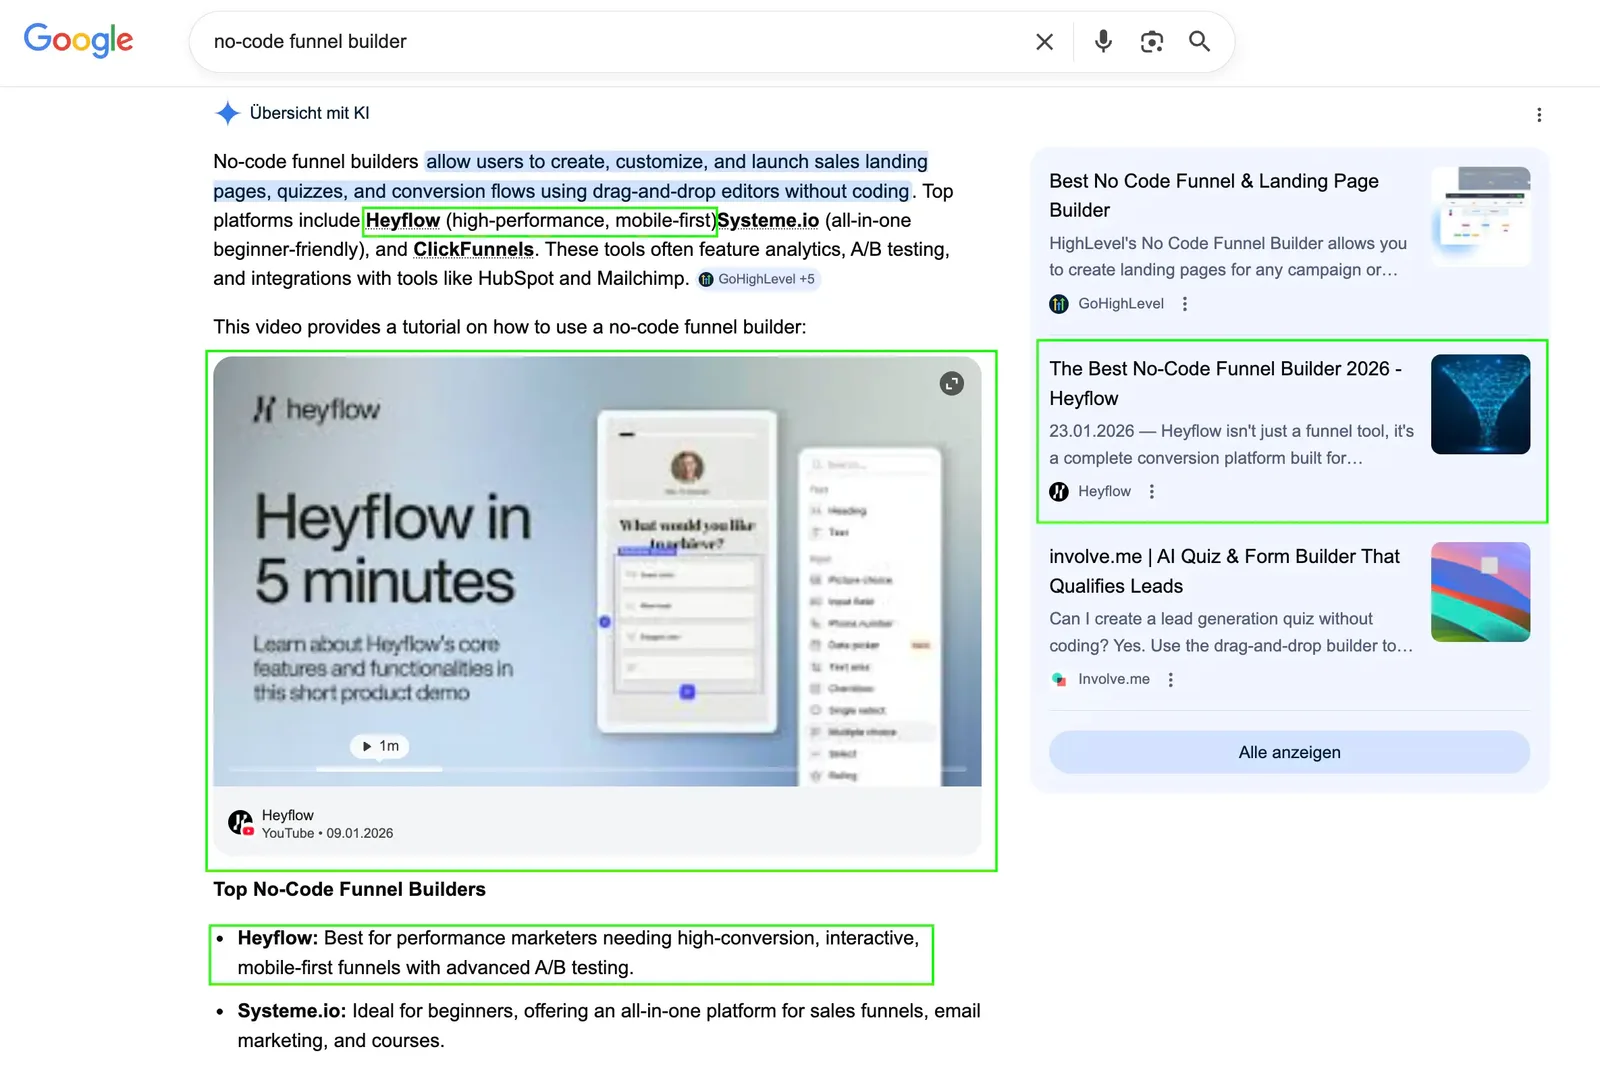Click the GoHighLevel favicon in source card

(x=1059, y=304)
